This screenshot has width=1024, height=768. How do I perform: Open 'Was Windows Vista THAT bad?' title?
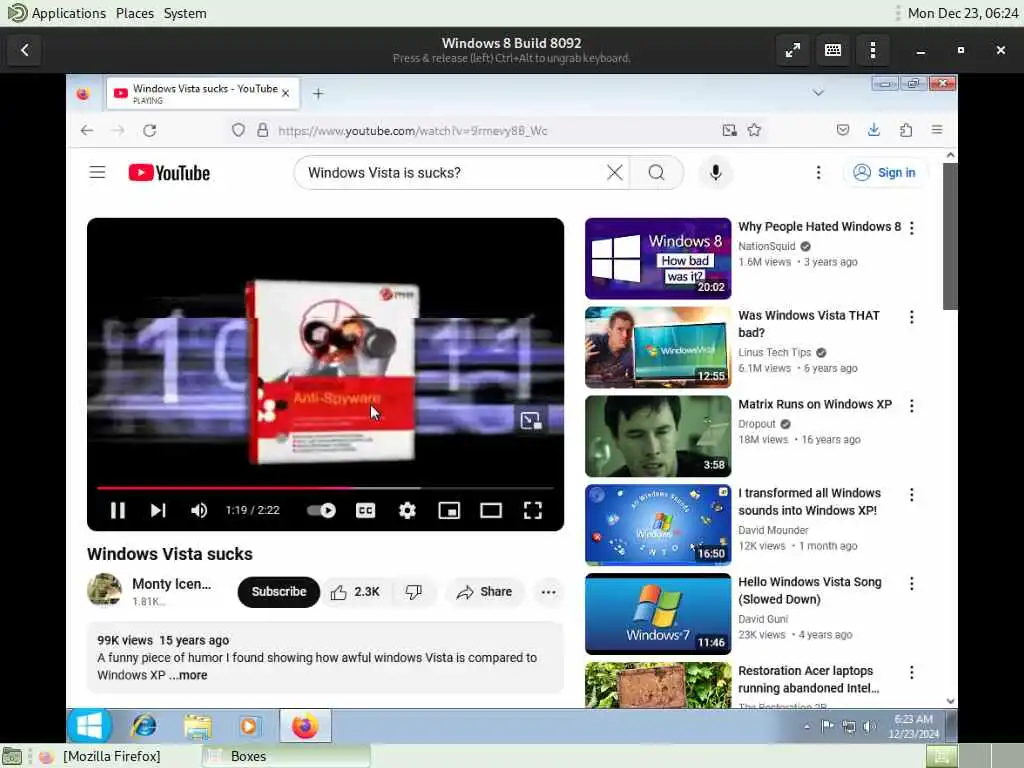click(809, 324)
